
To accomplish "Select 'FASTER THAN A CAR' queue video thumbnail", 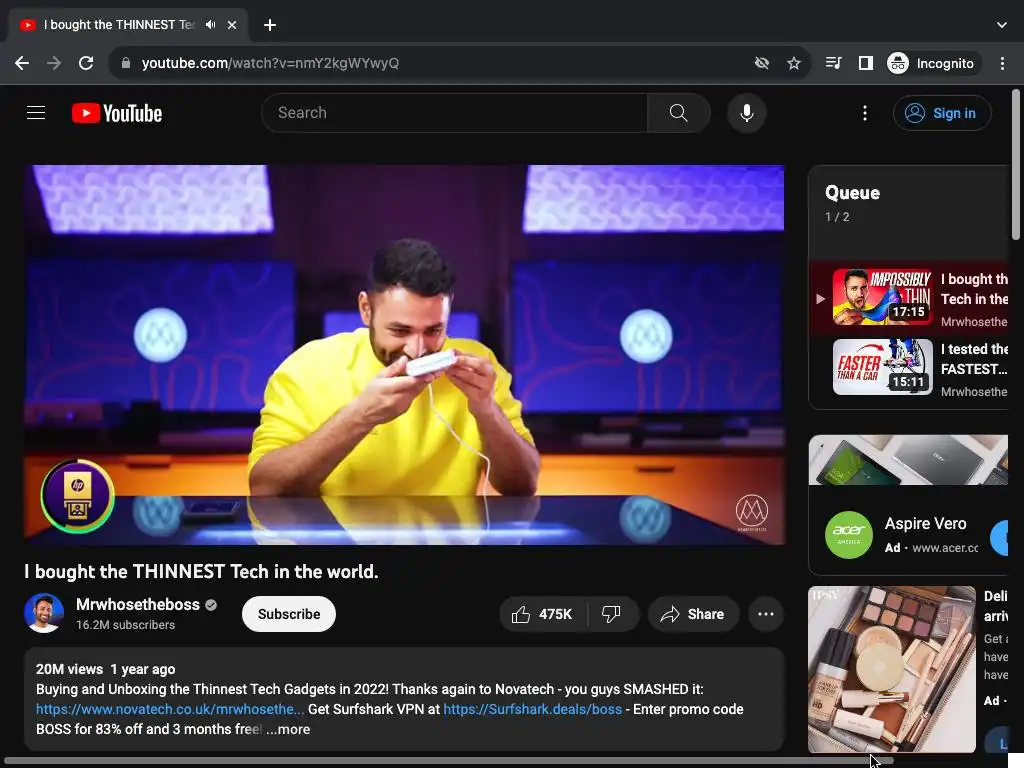I will point(883,366).
